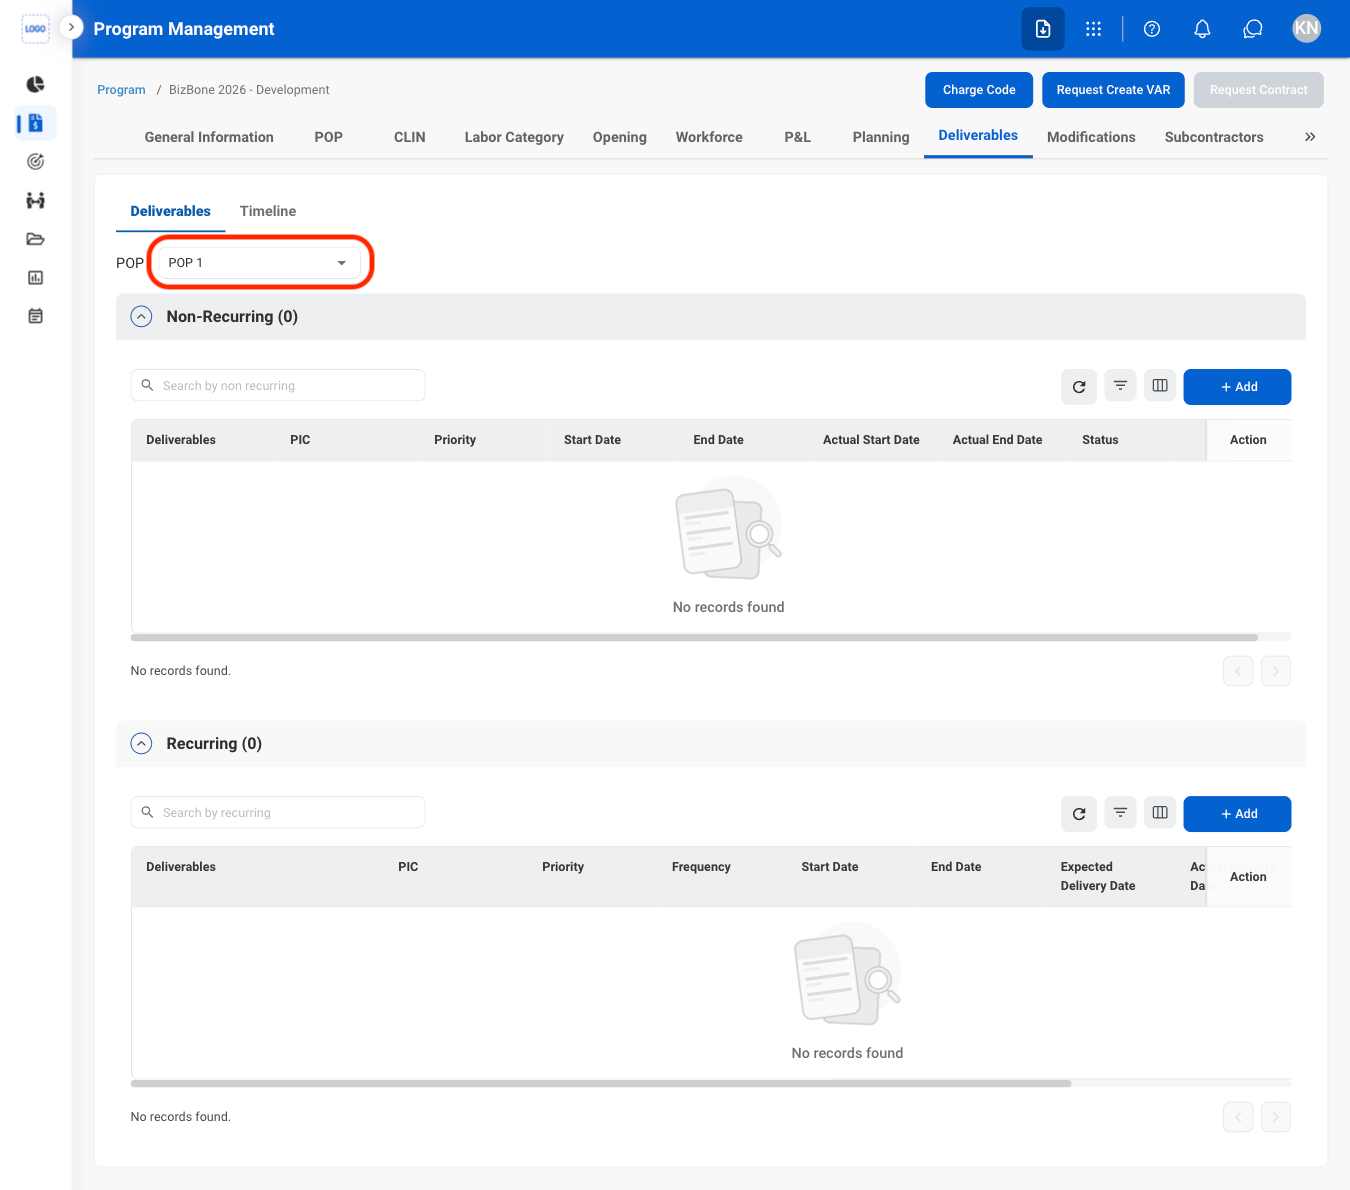Open the apps grid icon

[x=1093, y=29]
